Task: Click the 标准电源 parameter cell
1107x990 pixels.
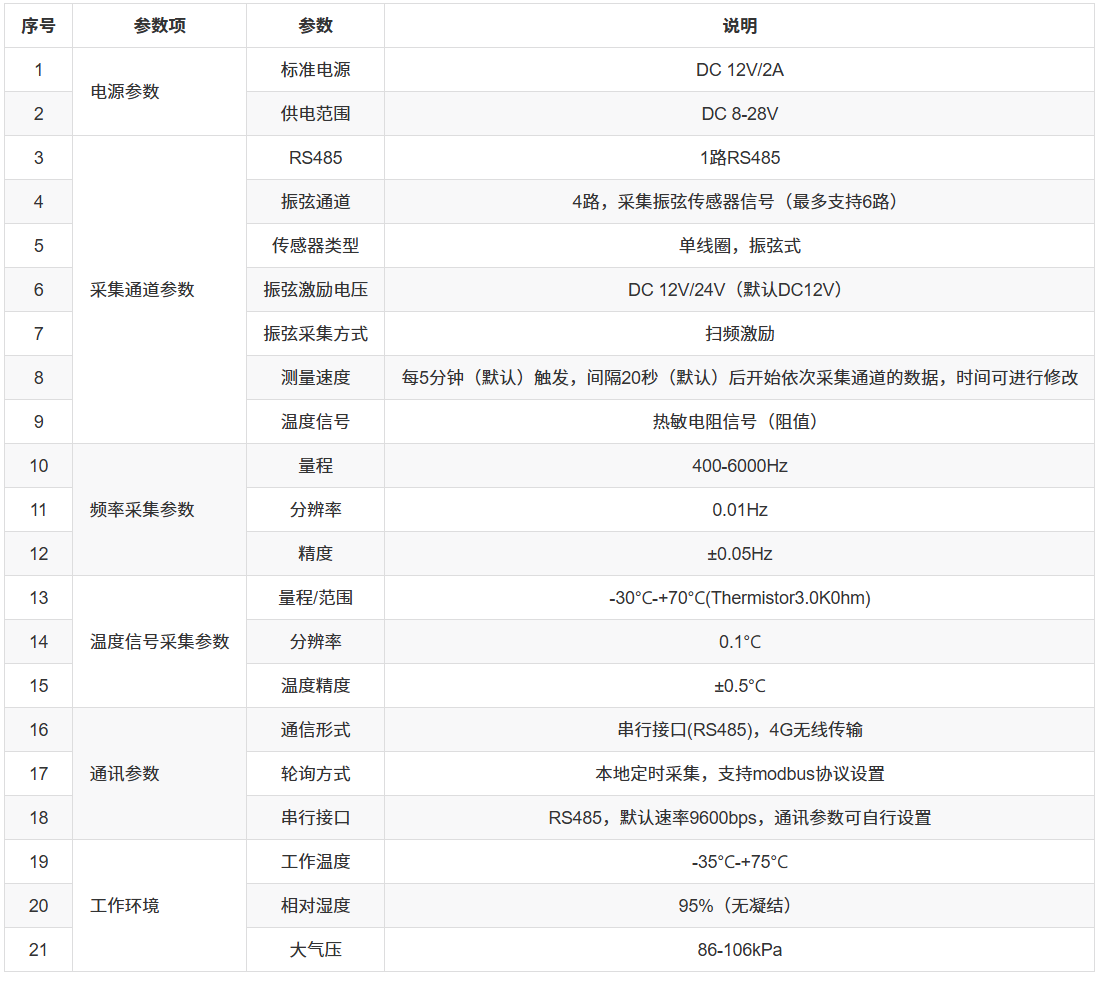Action: (x=314, y=70)
